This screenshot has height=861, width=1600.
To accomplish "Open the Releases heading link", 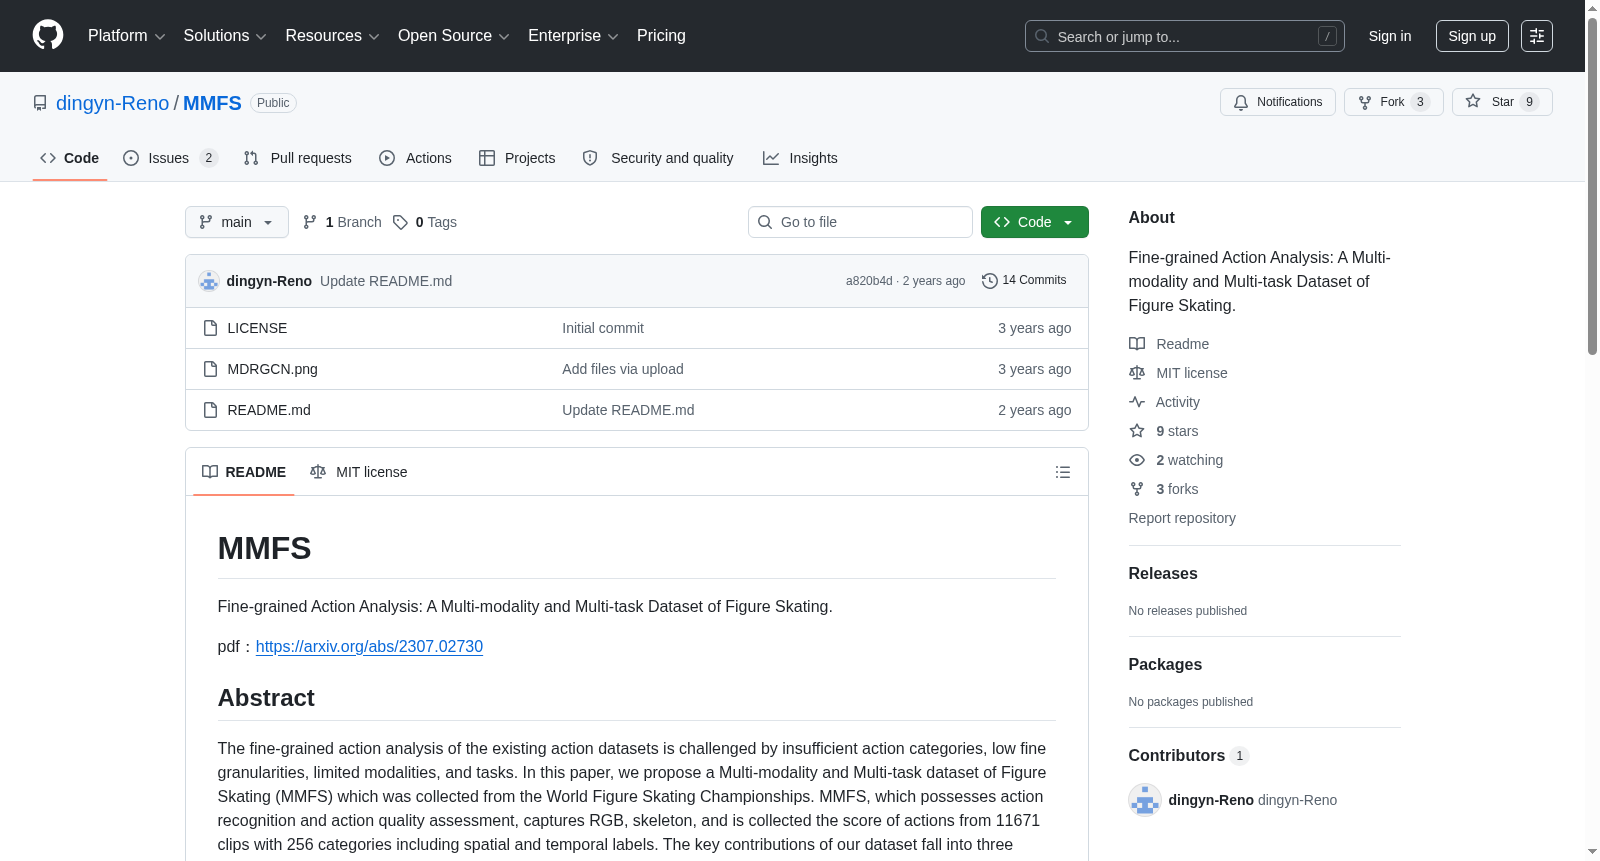I will click(1163, 573).
